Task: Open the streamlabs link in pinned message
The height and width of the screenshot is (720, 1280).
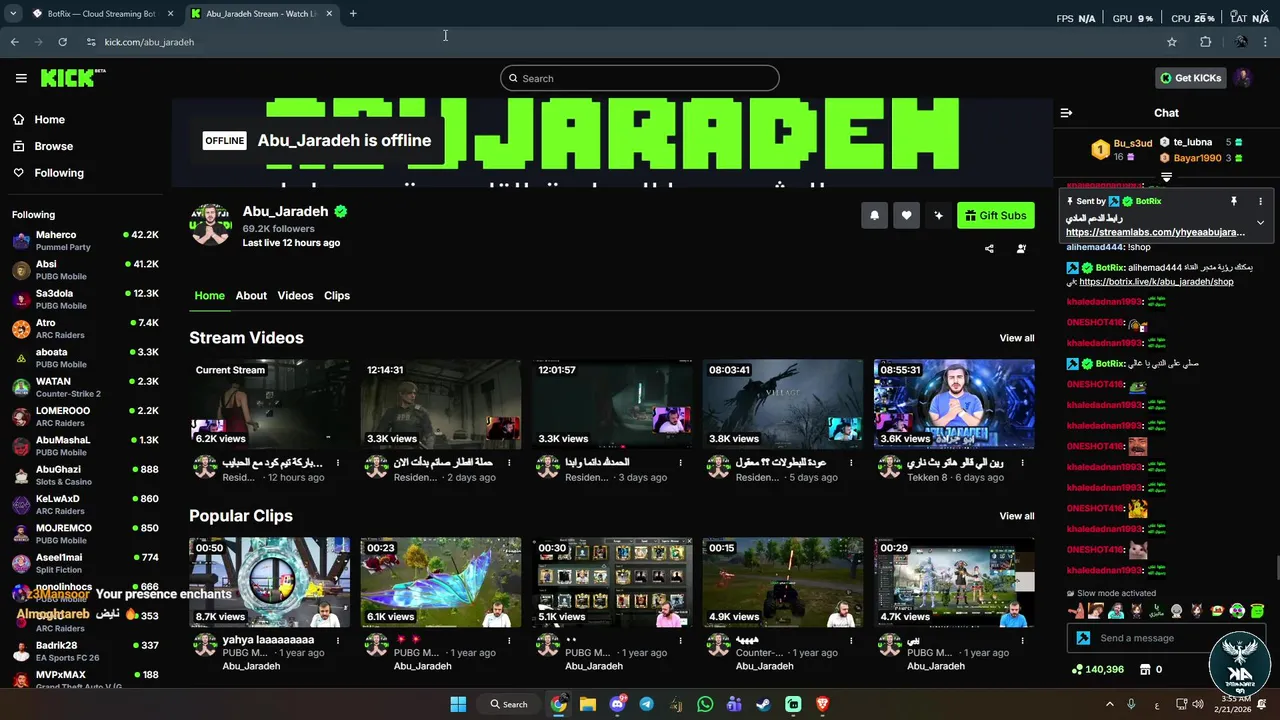Action: pos(1155,232)
